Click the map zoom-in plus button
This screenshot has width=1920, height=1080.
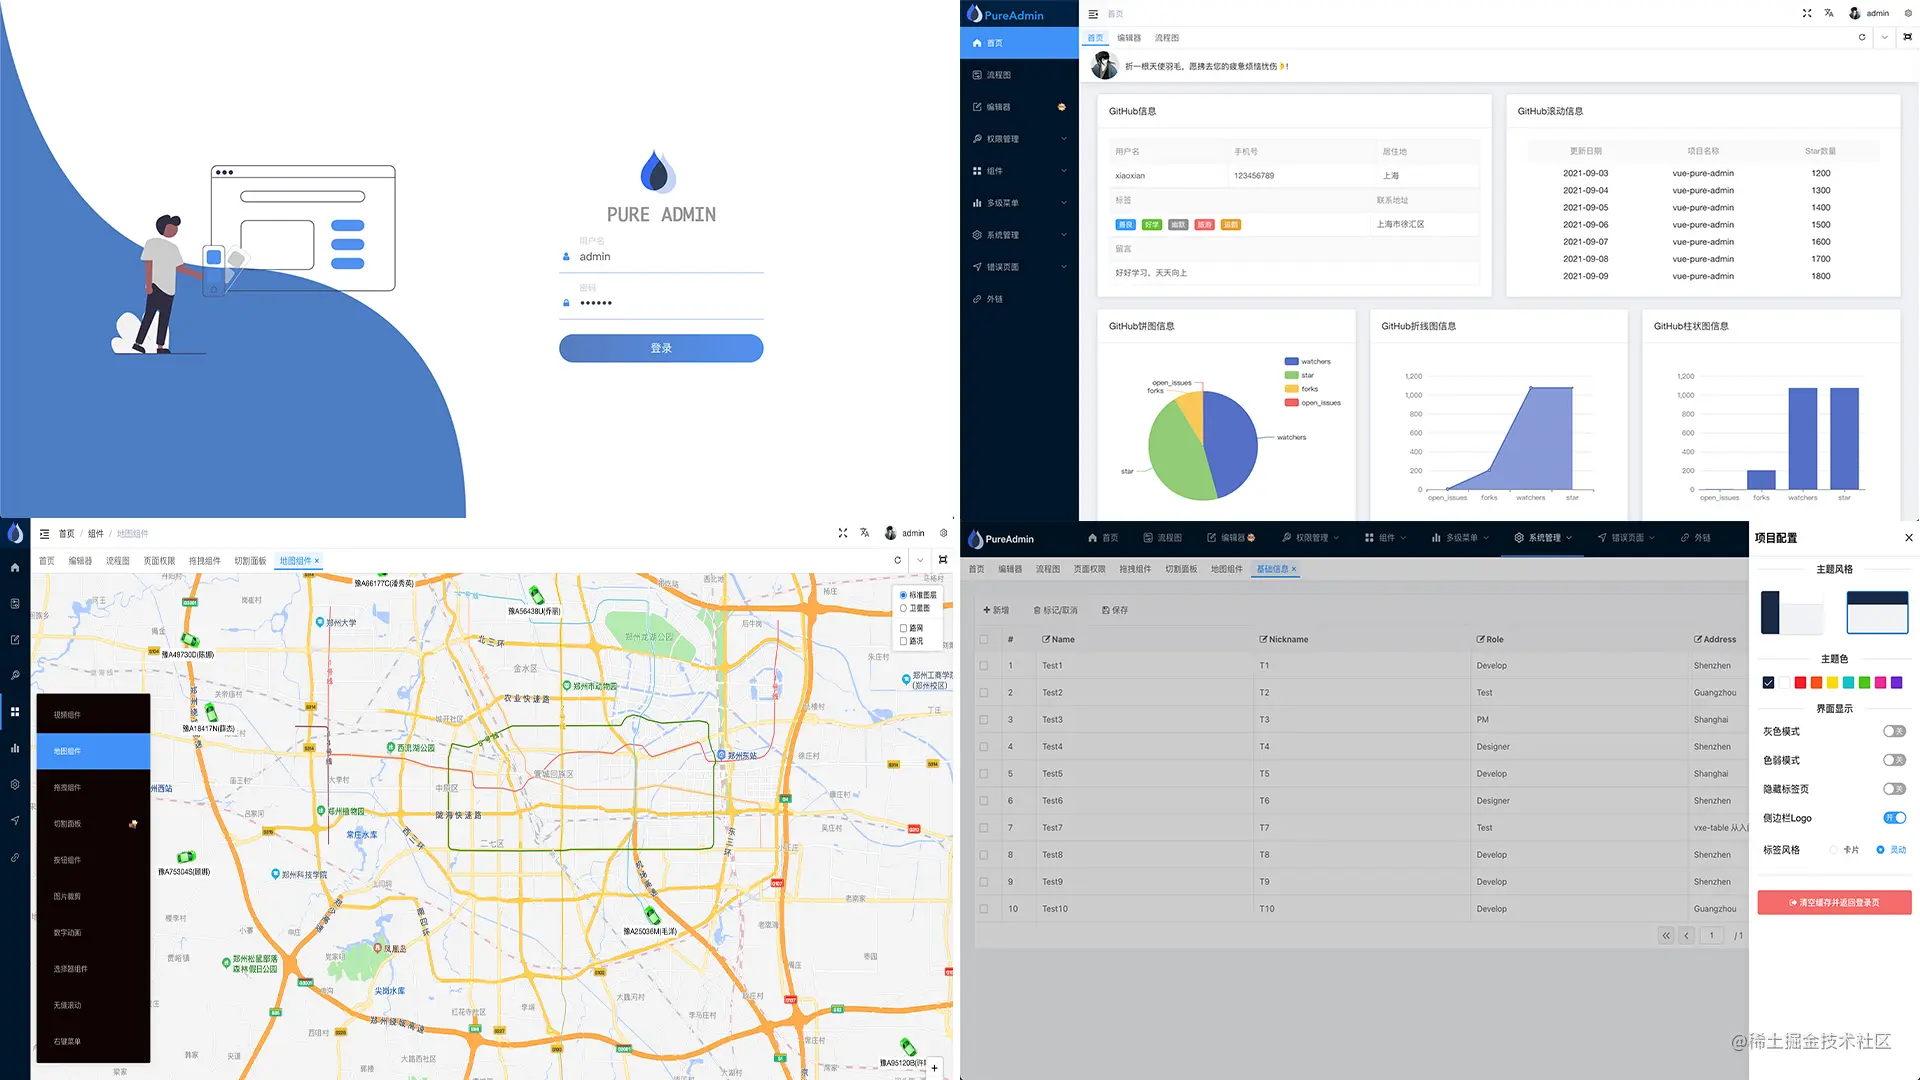tap(934, 1068)
